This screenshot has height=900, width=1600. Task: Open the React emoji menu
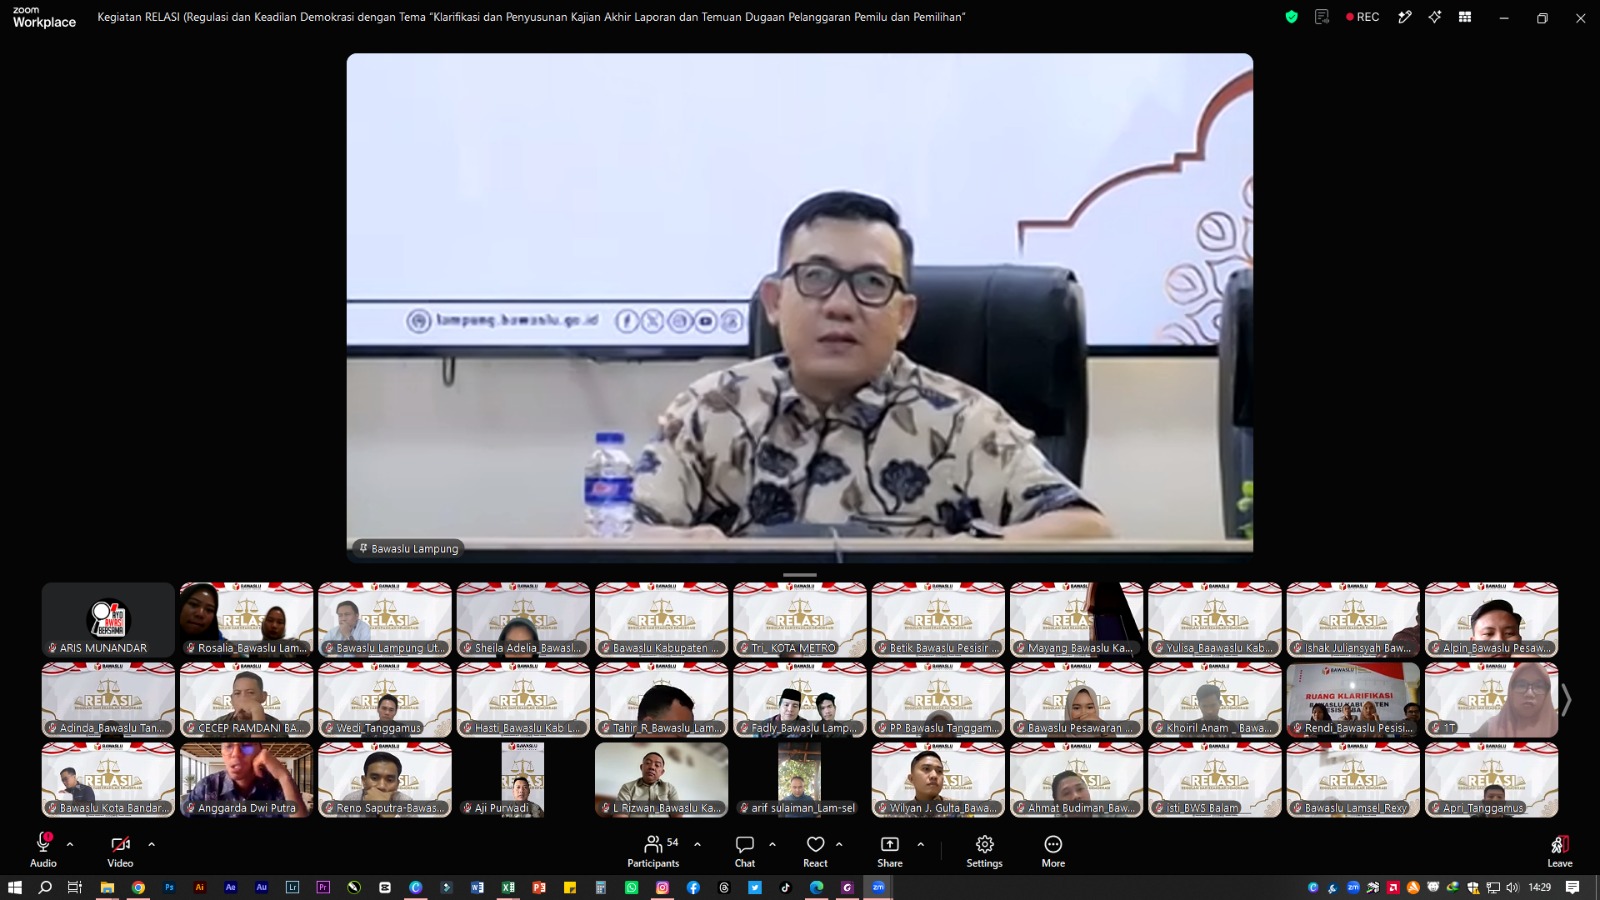(816, 851)
